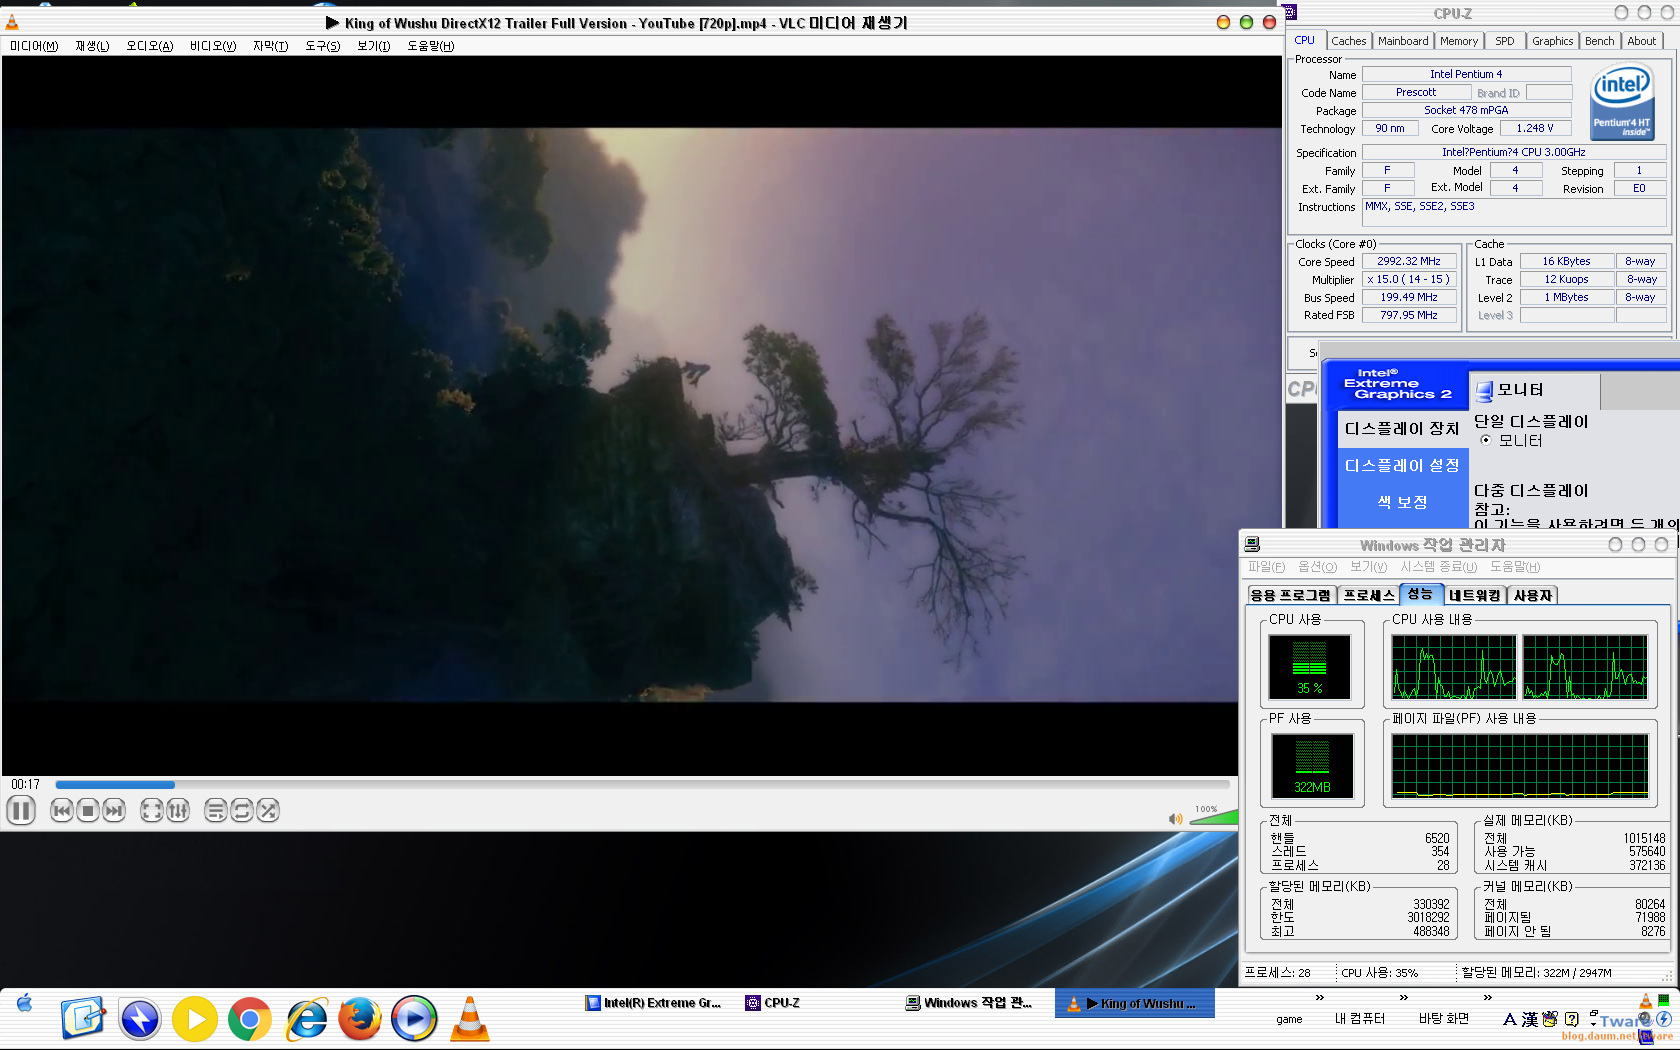Screen dimensions: 1680x1050
Task: Select 디스플레이 설정 in Intel Graphics panel
Action: click(1402, 466)
